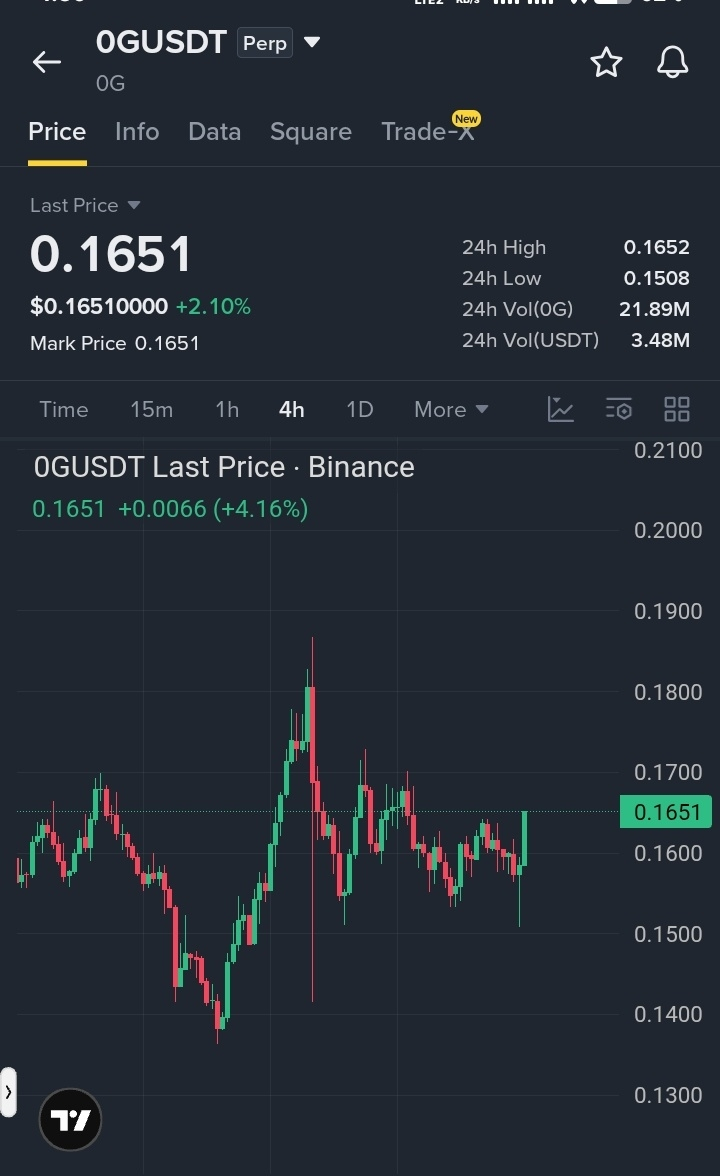Tap the 0GUSDT symbol title
720x1176 pixels.
coord(161,43)
